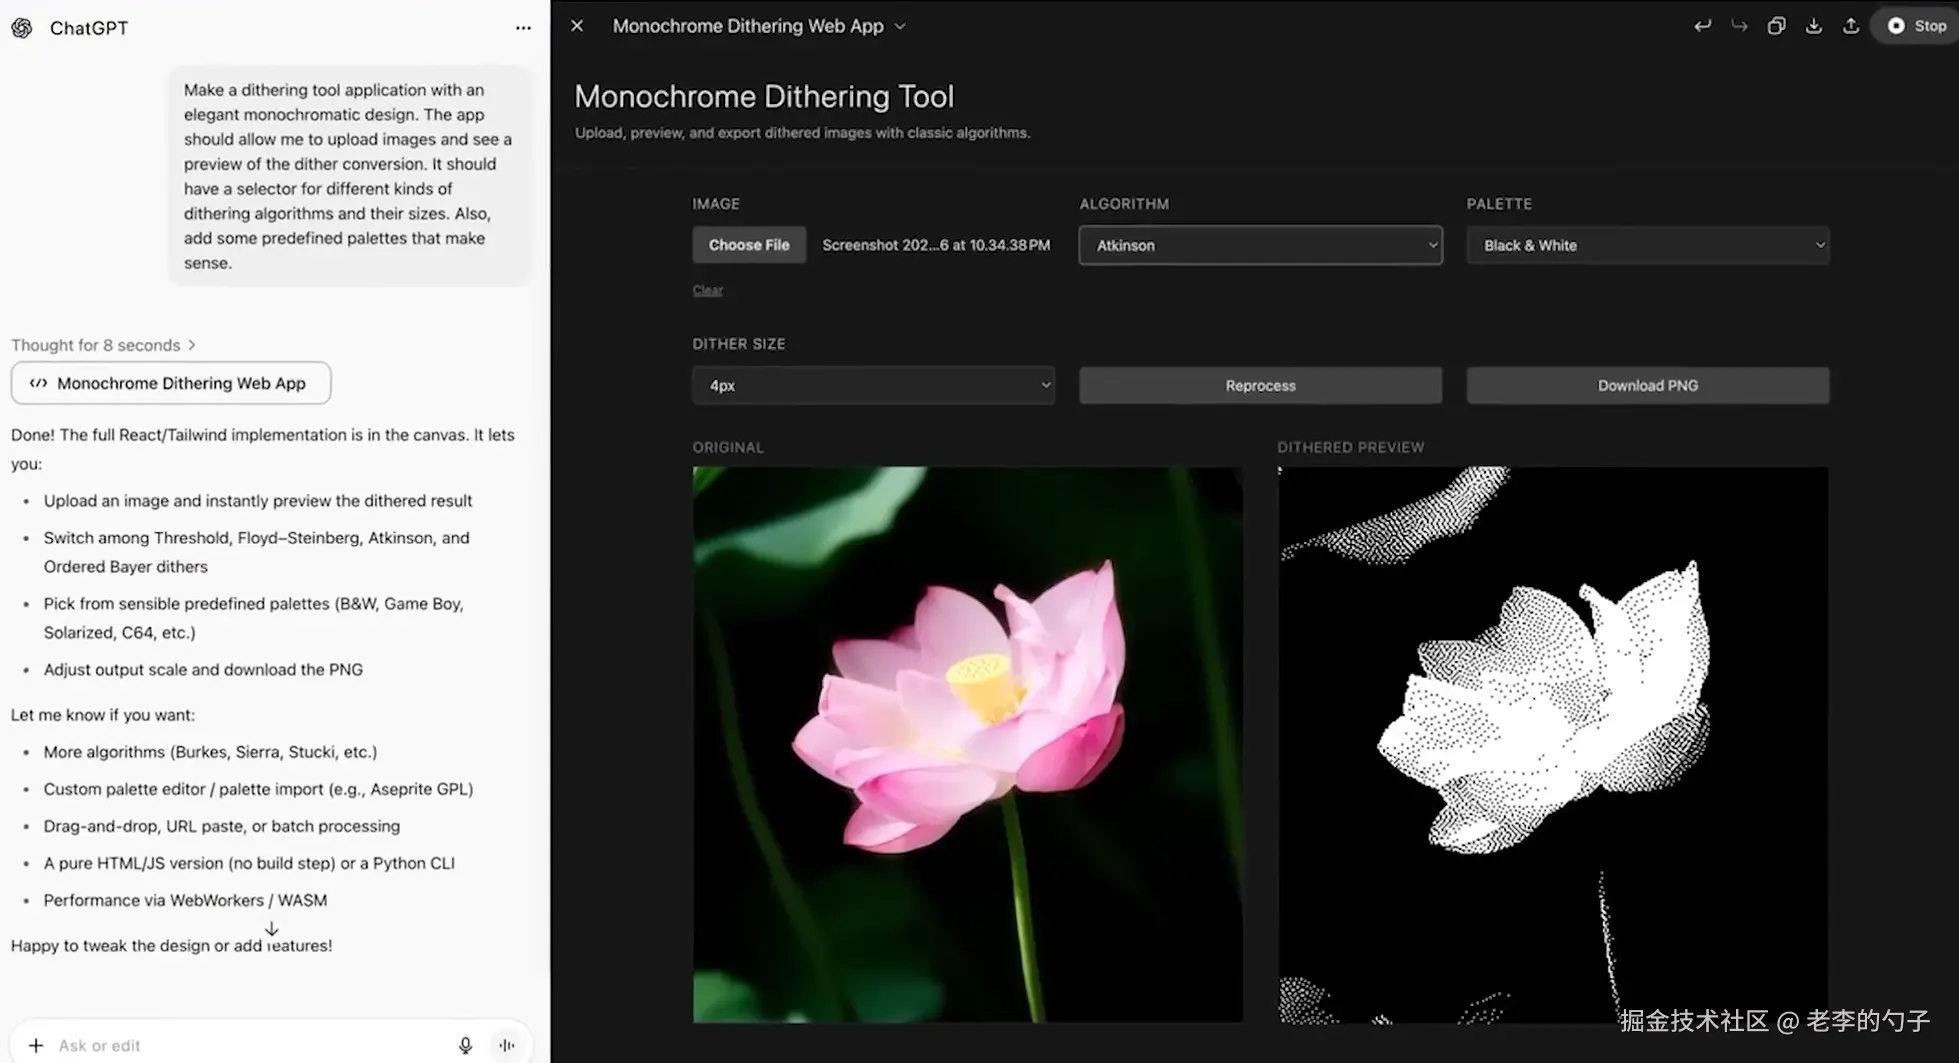1959x1063 pixels.
Task: Click Choose File to upload an image
Action: click(749, 245)
